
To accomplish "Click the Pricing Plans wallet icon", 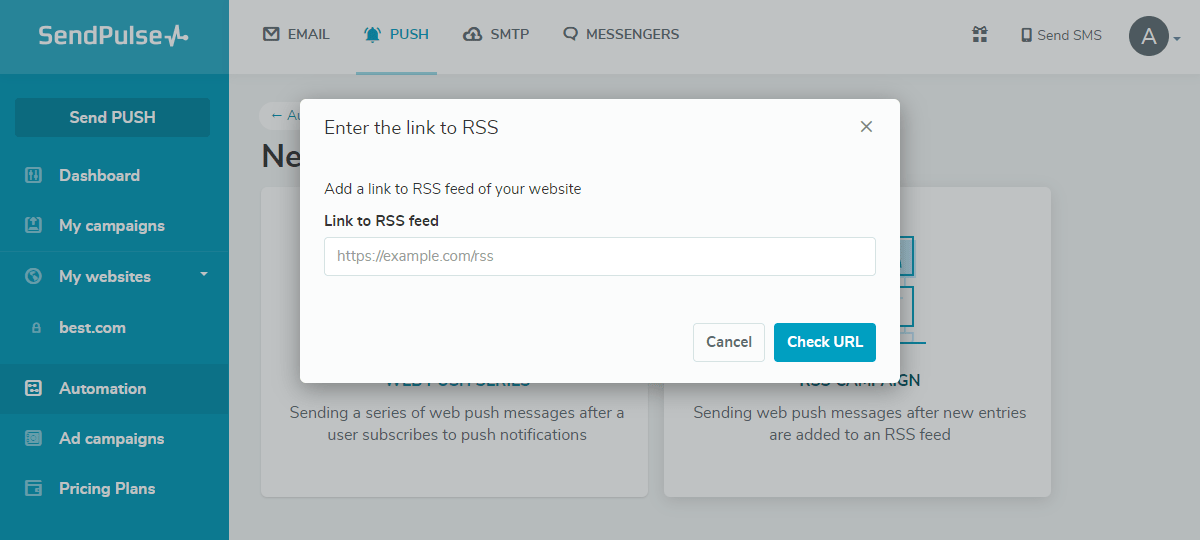I will [34, 489].
